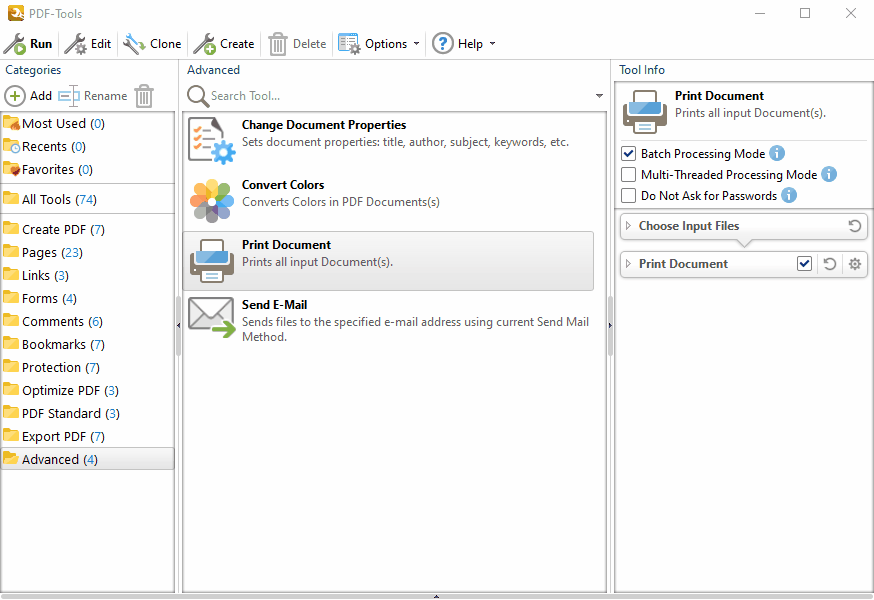This screenshot has height=600, width=874.
Task: Check Do Not Ask for Passwords
Action: 629,195
